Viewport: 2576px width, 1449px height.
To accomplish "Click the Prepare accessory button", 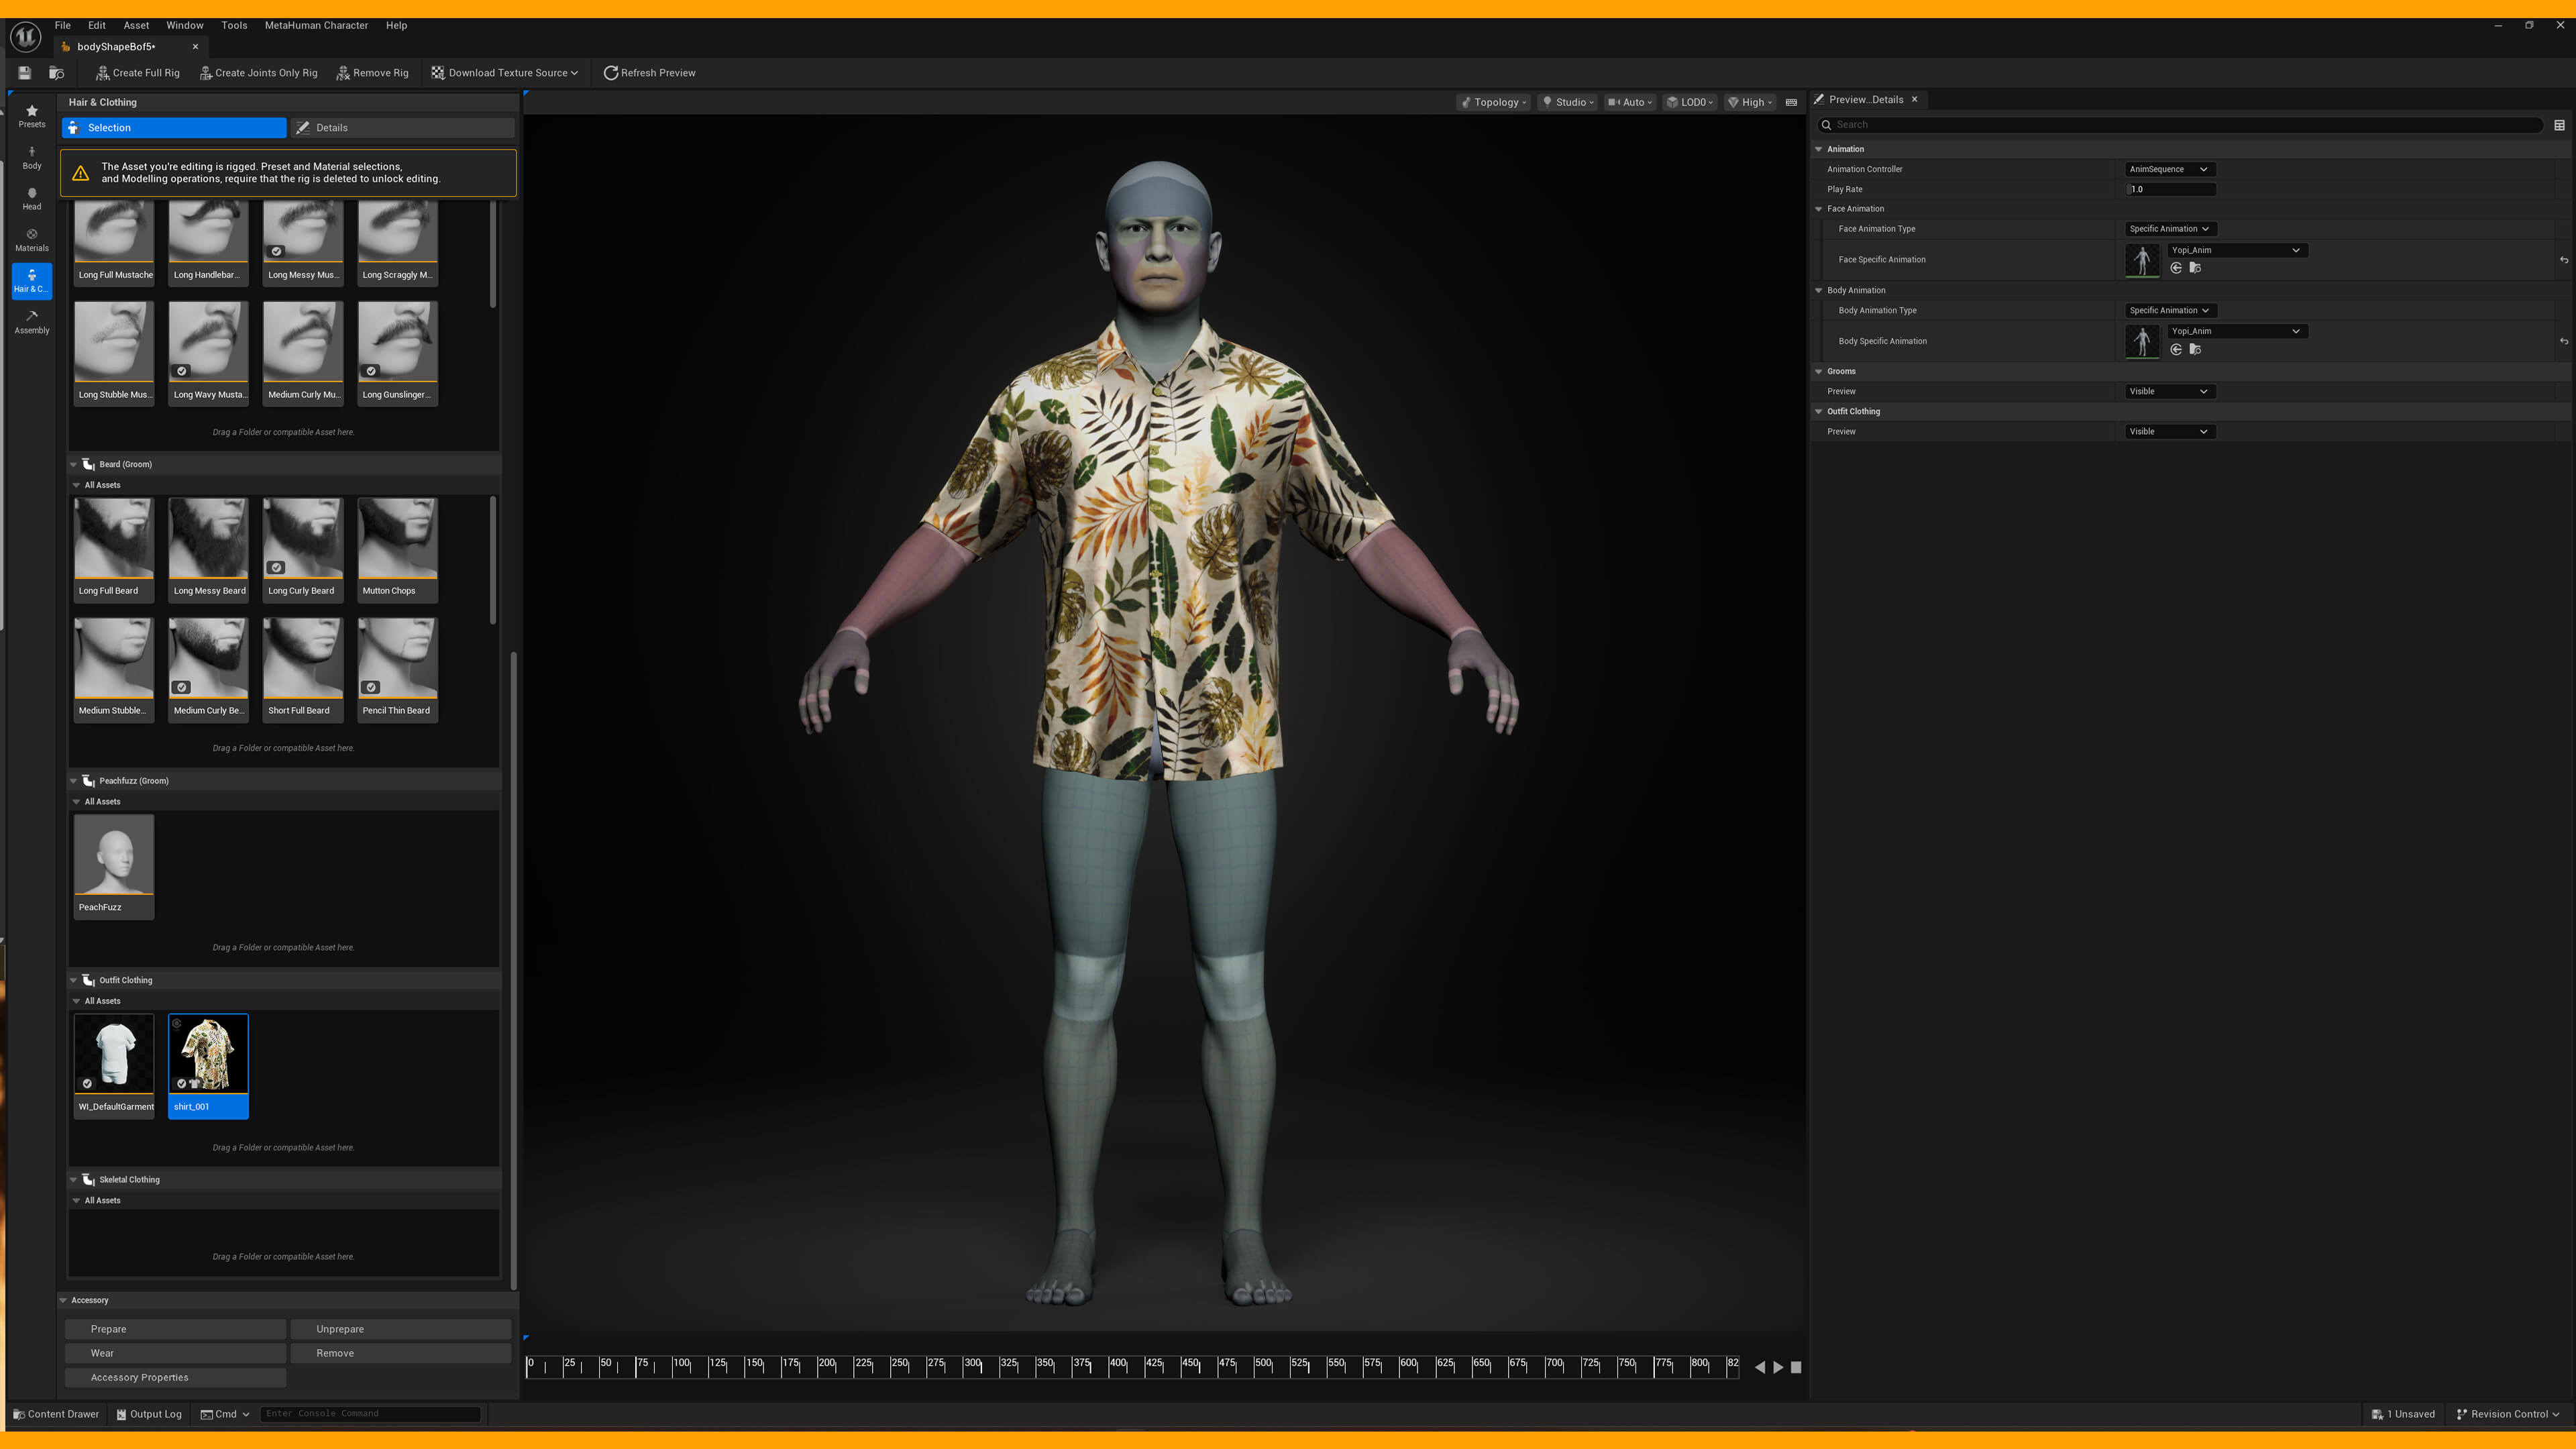I will click(176, 1329).
